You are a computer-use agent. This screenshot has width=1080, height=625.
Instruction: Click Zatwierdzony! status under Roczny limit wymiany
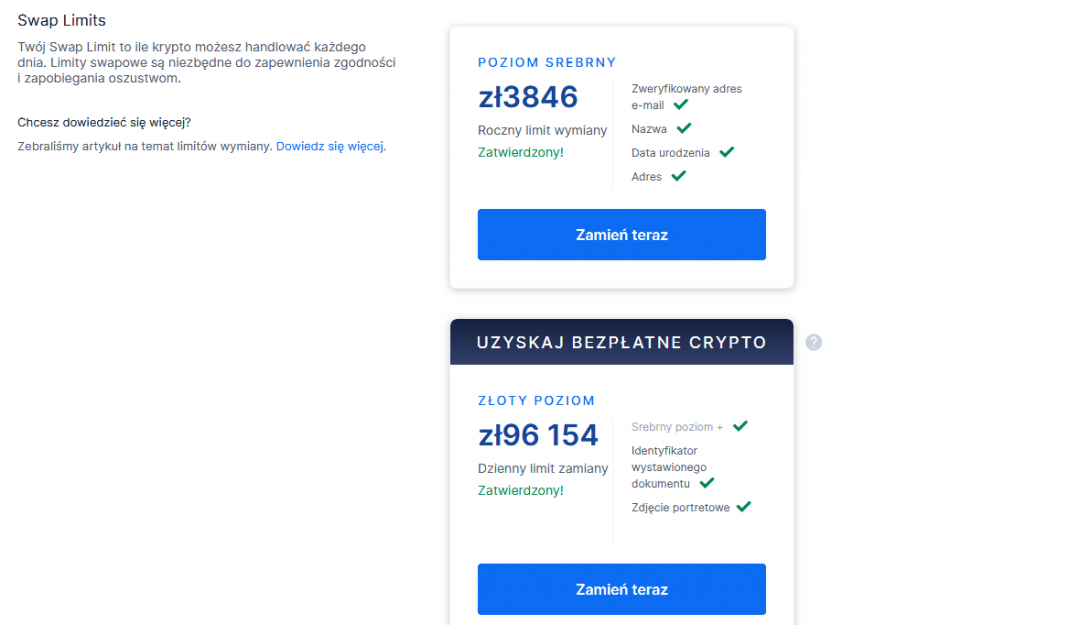[x=520, y=152]
